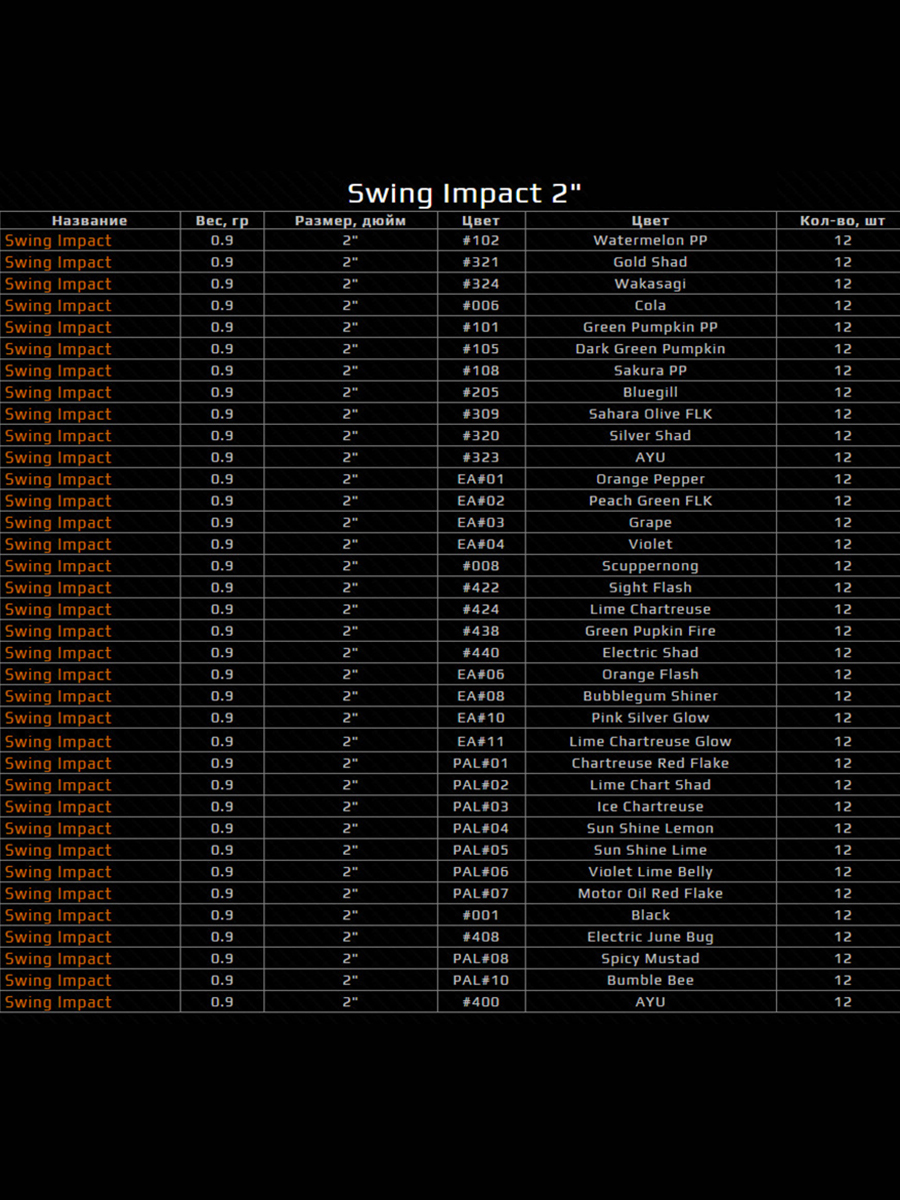Click the "Electric Shad" color name

tap(650, 653)
